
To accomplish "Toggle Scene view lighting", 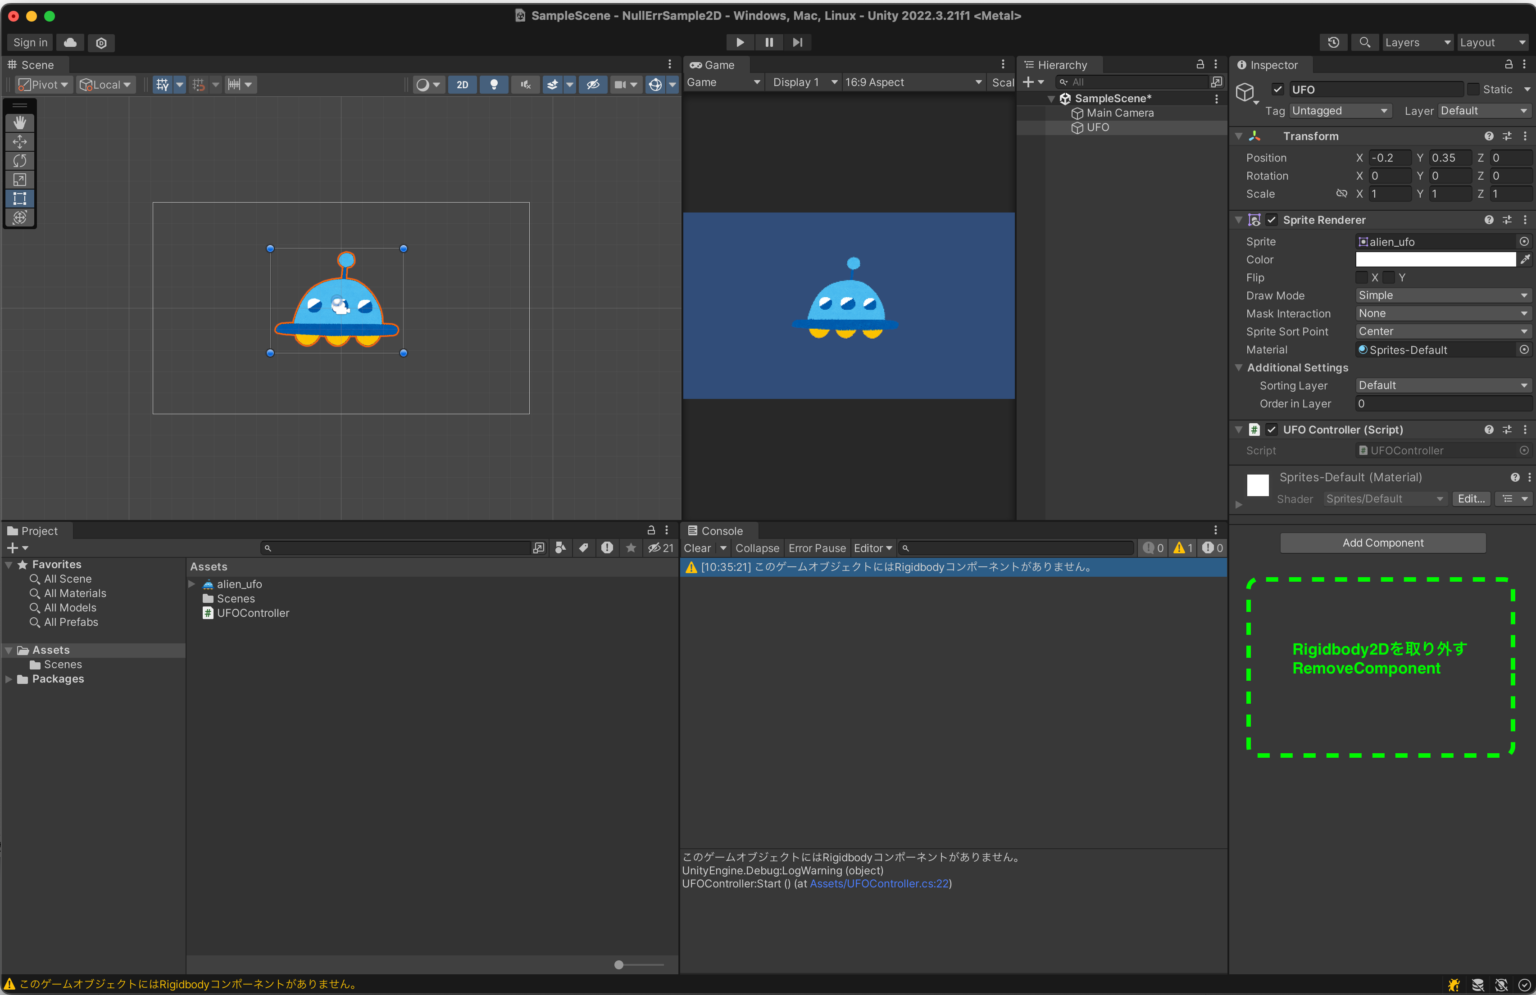I will [x=494, y=84].
